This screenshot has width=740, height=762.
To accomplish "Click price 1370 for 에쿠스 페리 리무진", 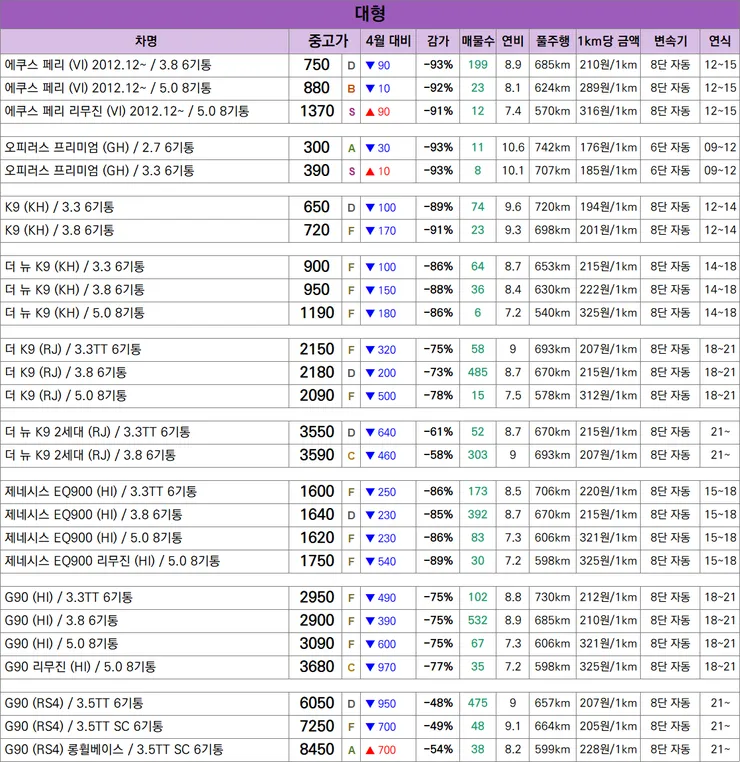I will 317,111.
